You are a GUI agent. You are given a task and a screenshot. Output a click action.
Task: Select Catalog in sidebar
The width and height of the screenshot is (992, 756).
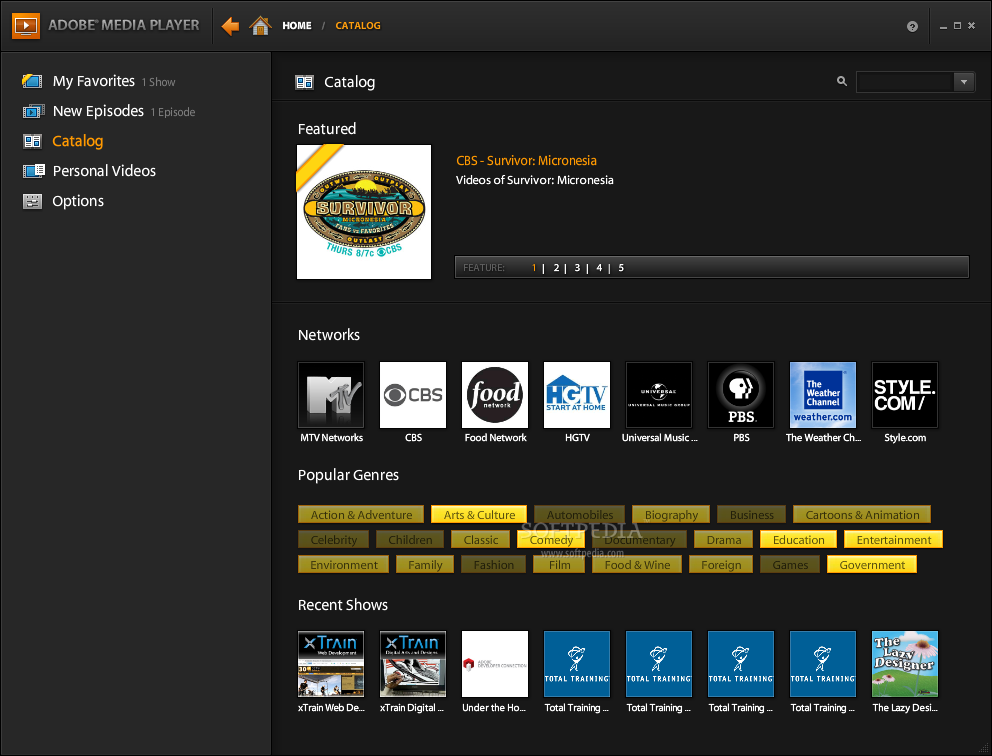pyautogui.click(x=78, y=141)
